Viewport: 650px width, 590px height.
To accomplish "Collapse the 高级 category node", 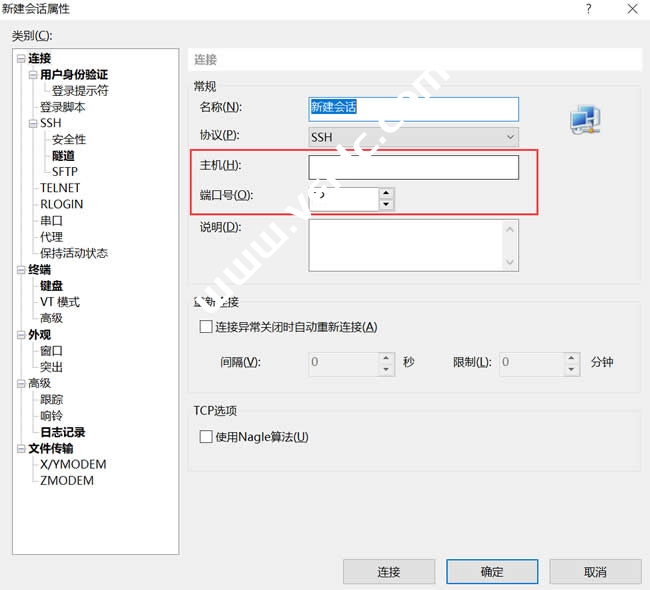I will [x=21, y=384].
